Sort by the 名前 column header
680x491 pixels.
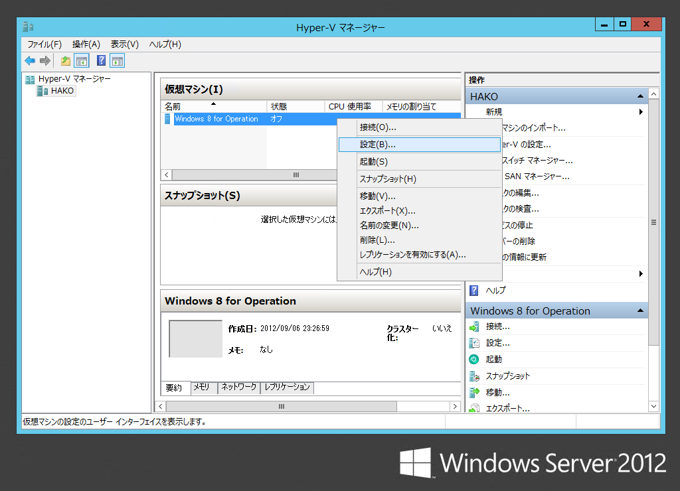click(214, 106)
